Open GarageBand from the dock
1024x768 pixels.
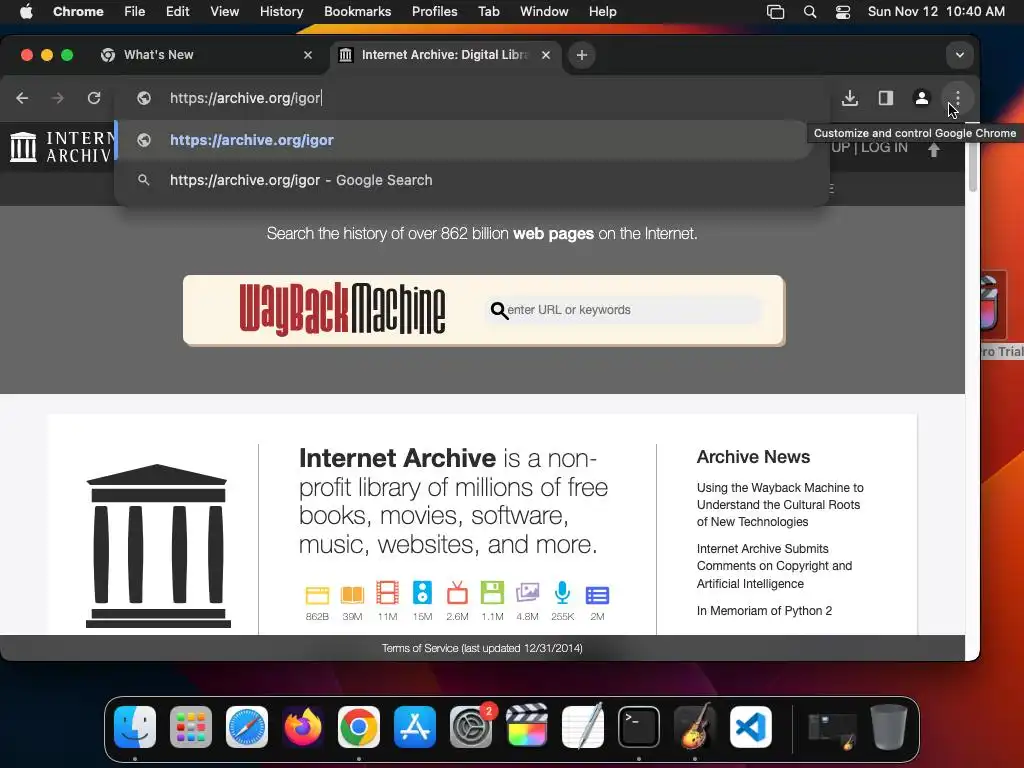(695, 727)
